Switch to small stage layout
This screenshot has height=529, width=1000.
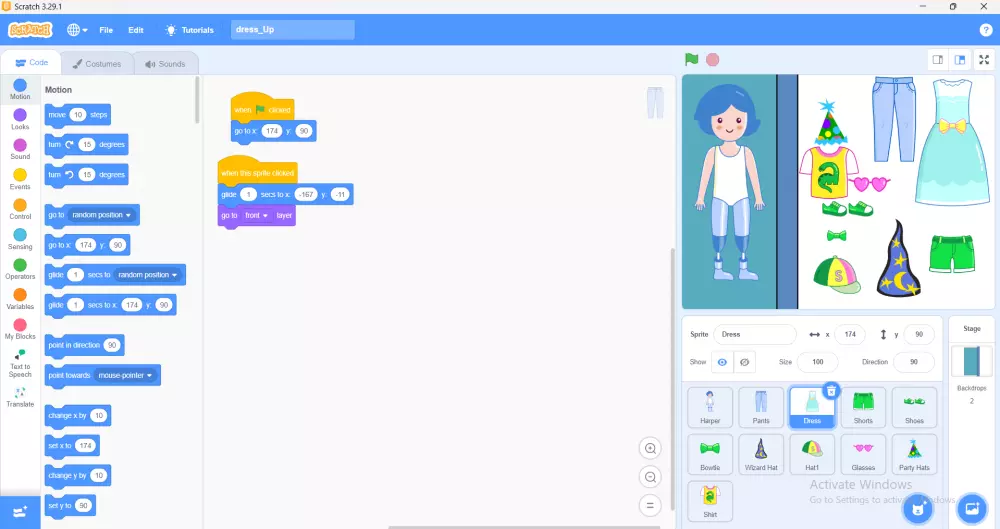pos(938,60)
